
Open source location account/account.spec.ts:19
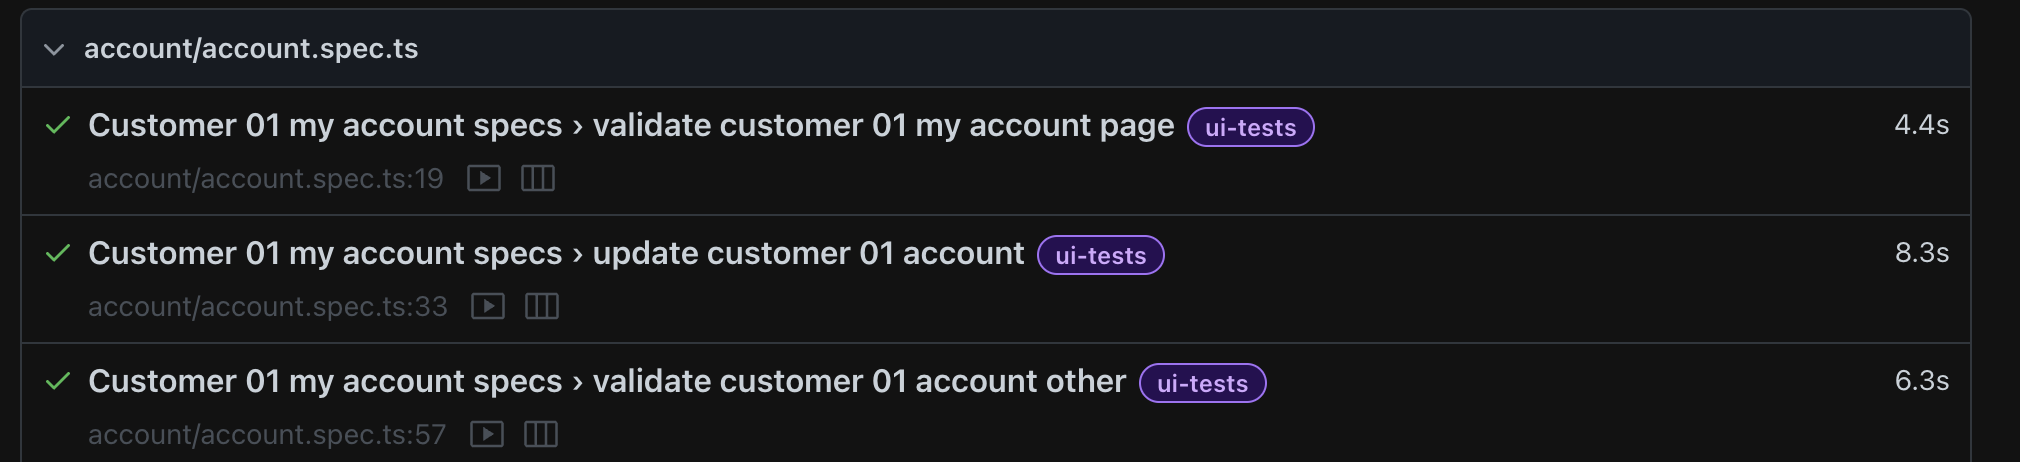point(266,179)
